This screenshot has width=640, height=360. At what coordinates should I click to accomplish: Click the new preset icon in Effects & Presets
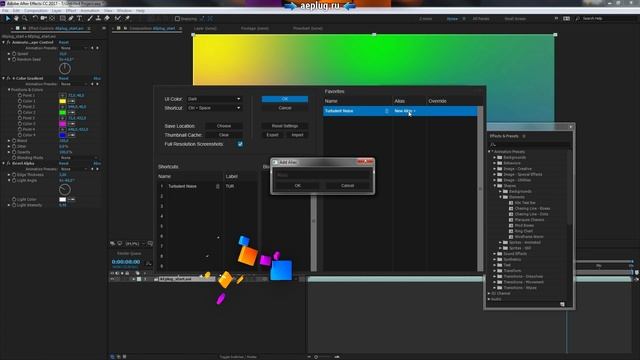[x=562, y=304]
